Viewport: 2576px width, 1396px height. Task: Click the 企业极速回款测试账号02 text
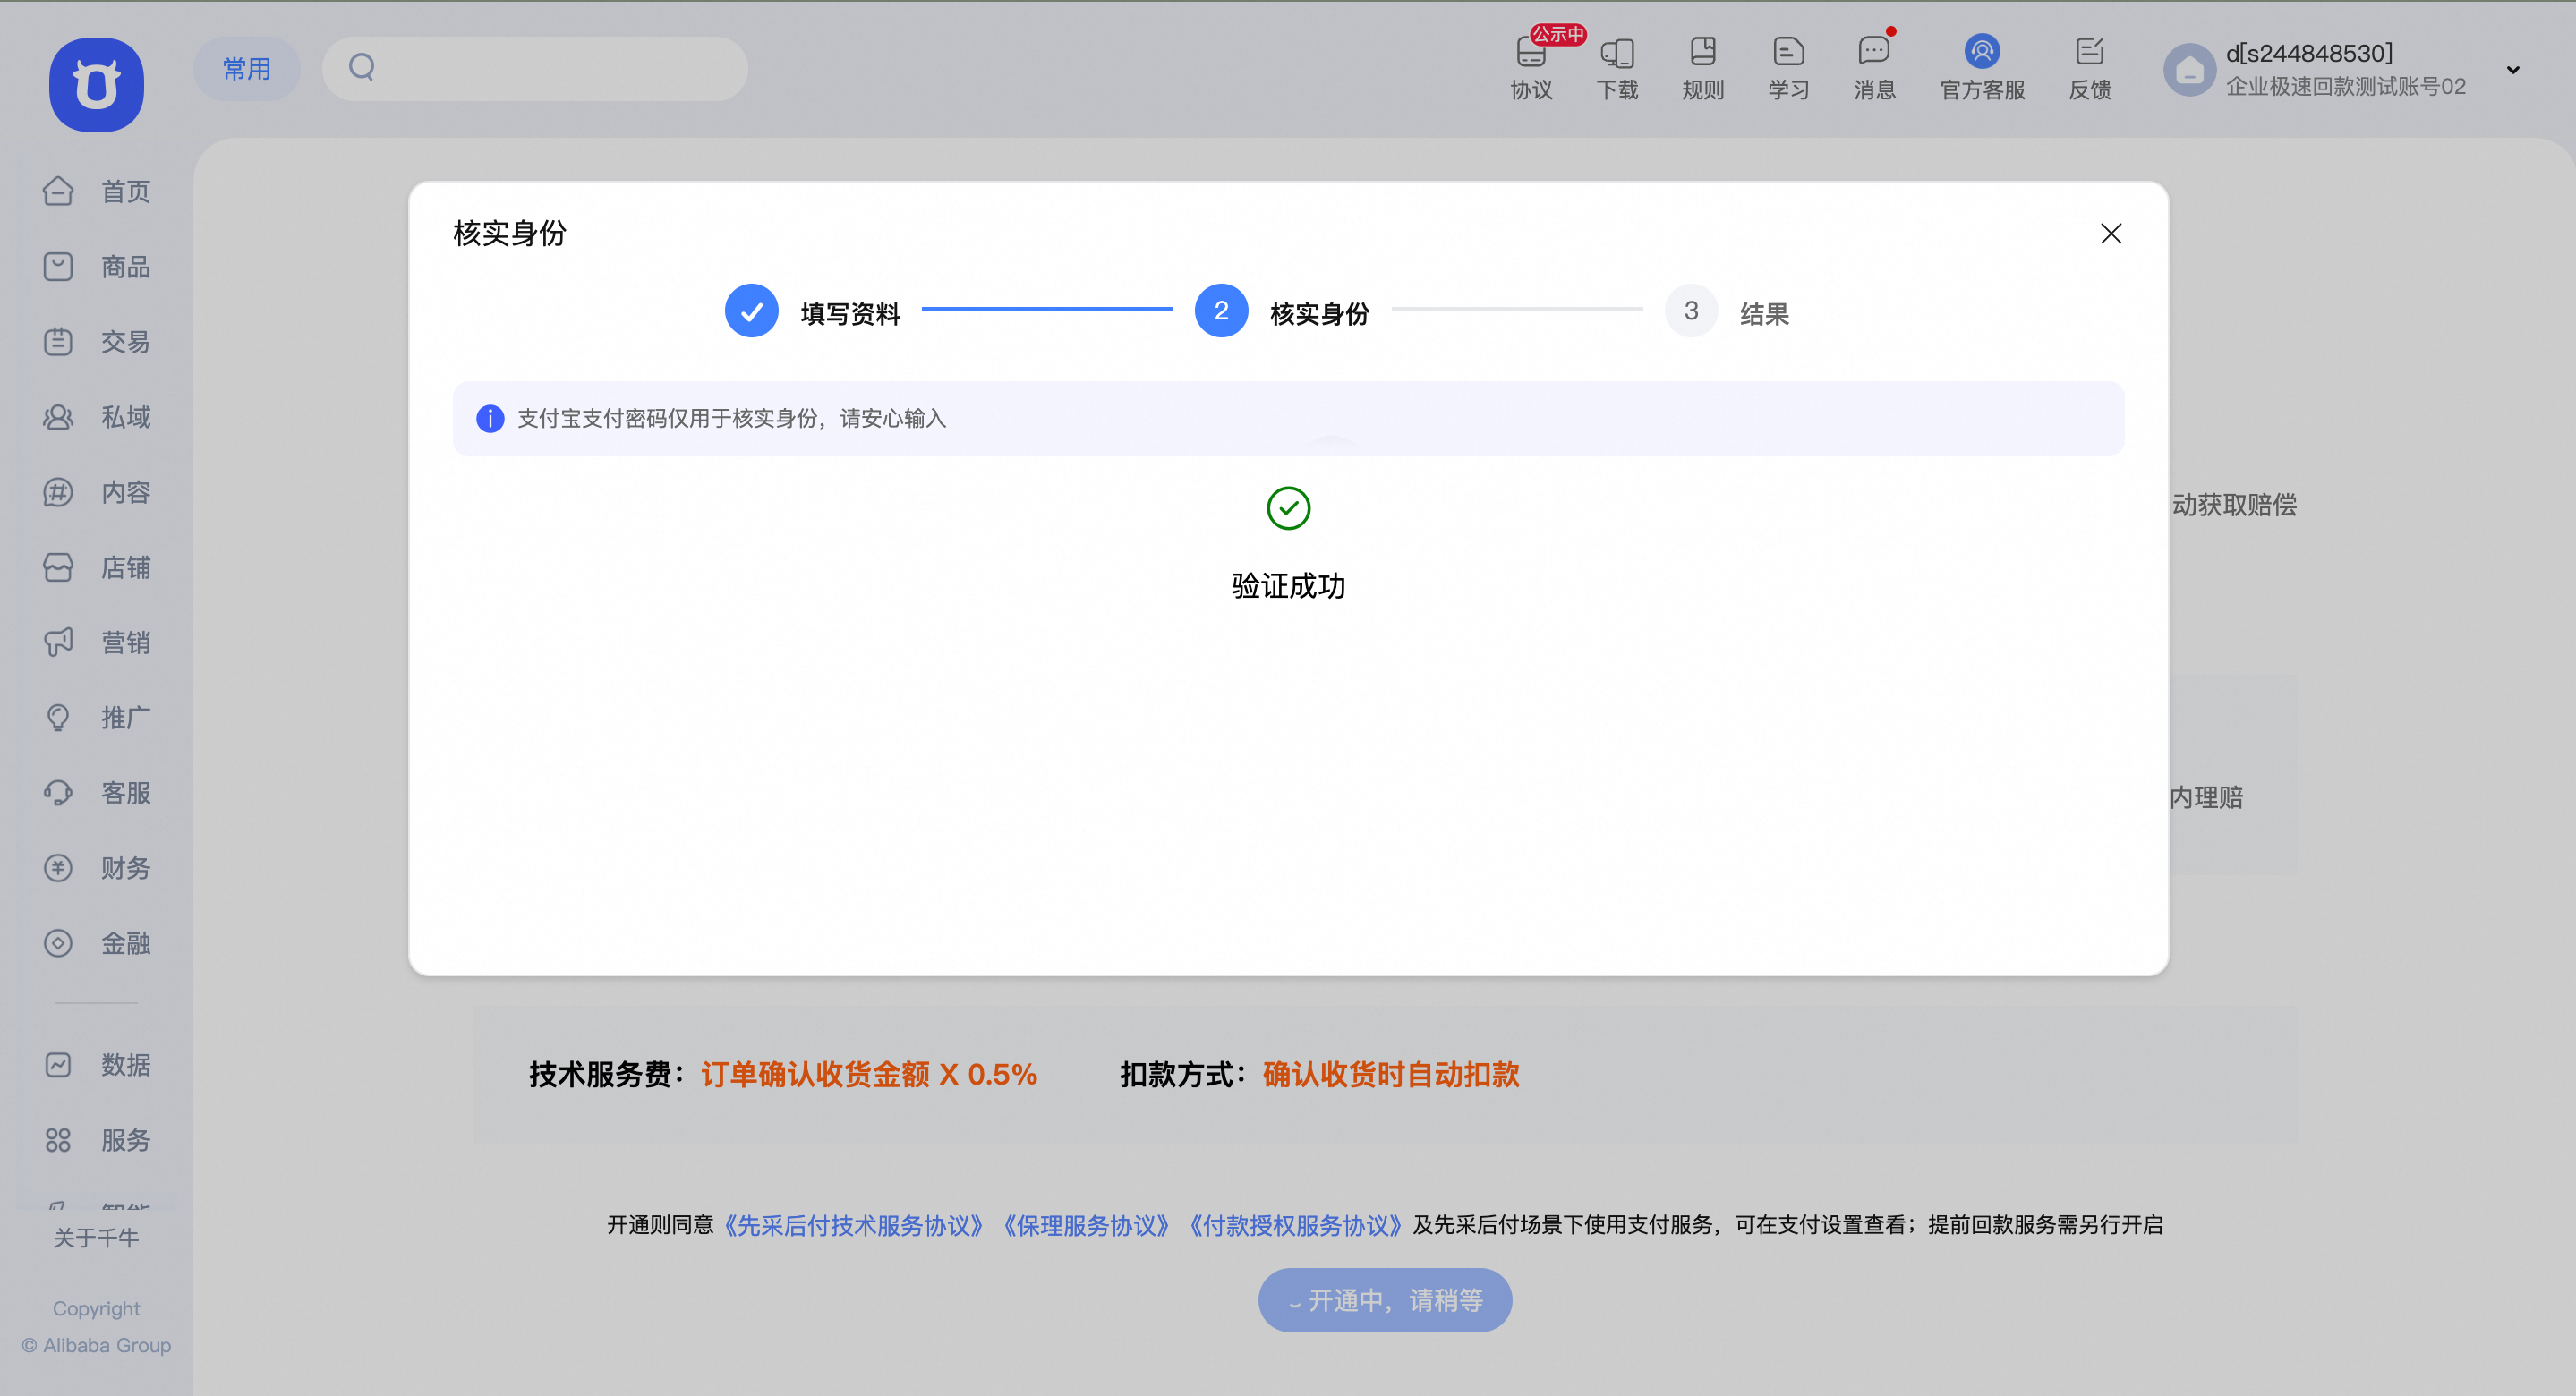click(x=2346, y=87)
